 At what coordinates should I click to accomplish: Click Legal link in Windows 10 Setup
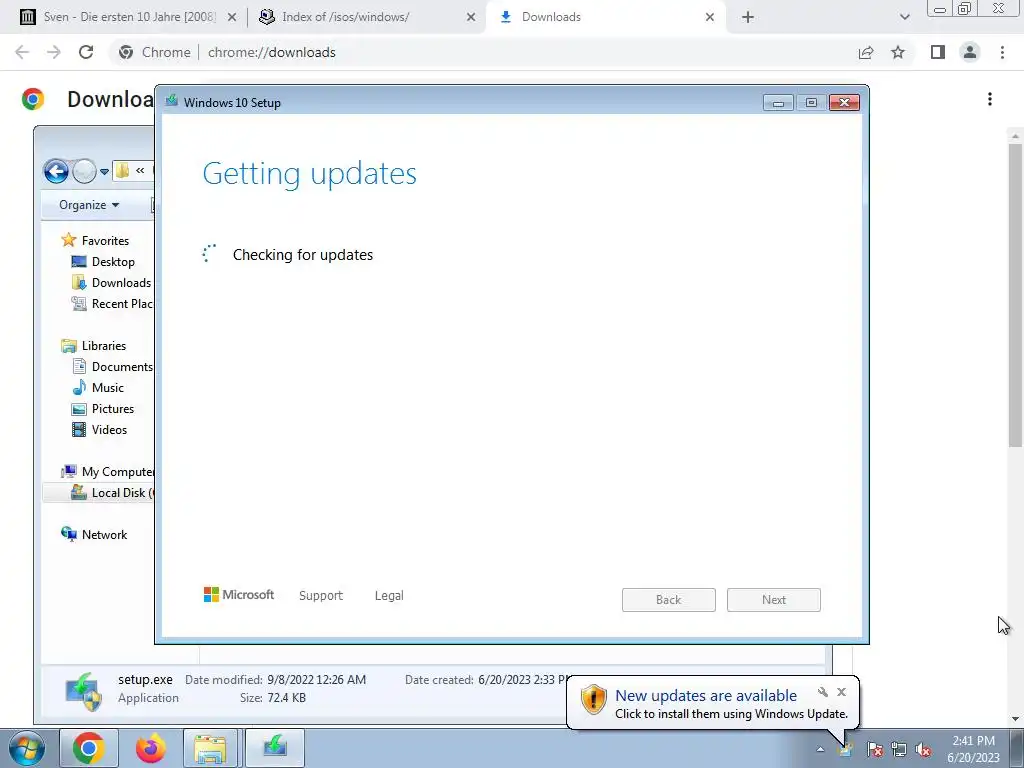click(x=389, y=596)
